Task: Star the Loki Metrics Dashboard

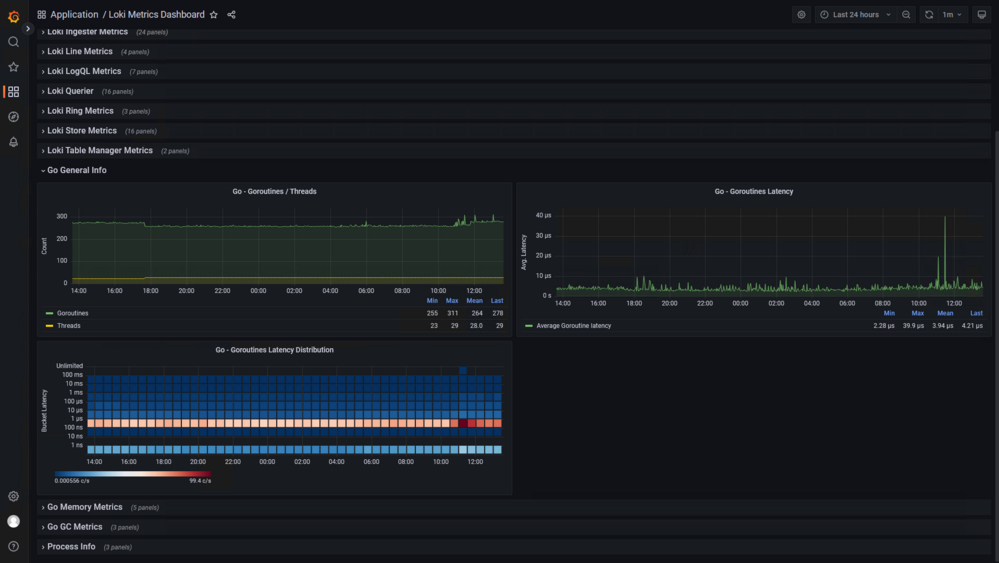Action: tap(214, 15)
